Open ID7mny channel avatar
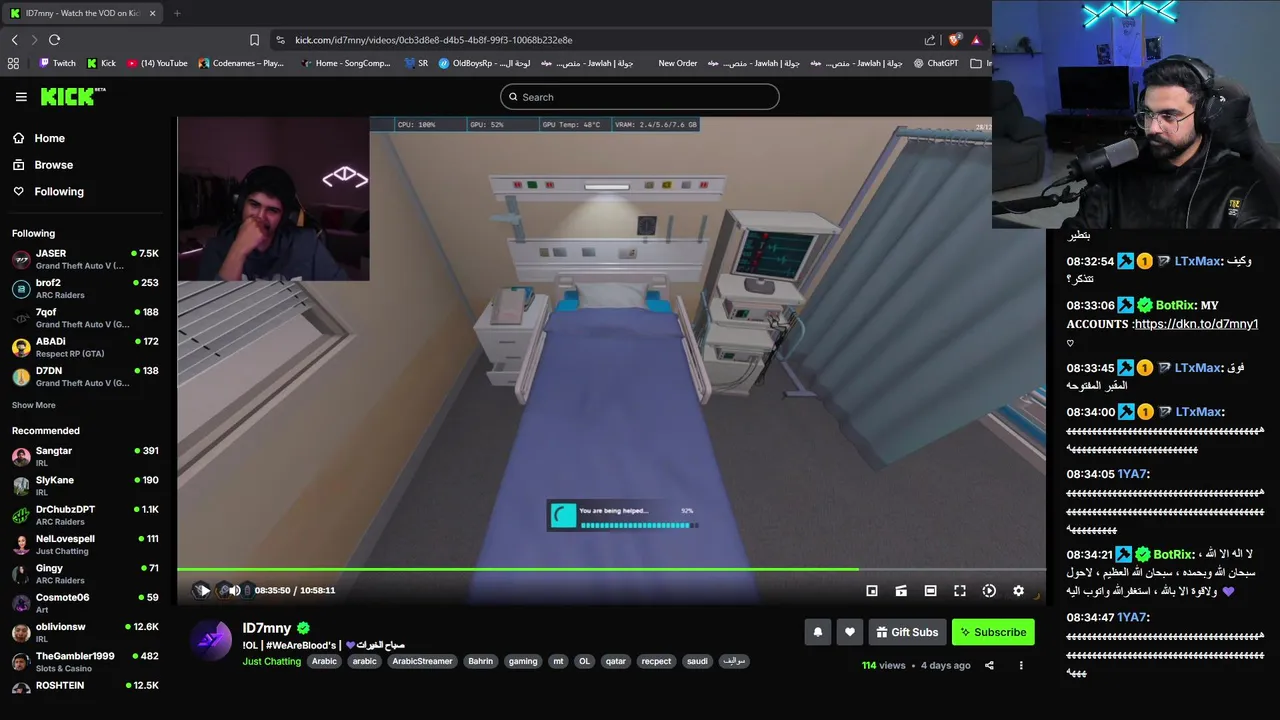Viewport: 1280px width, 720px height. point(211,641)
